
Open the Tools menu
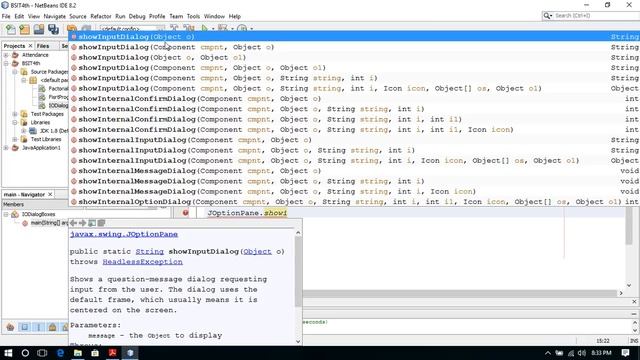[x=193, y=16]
